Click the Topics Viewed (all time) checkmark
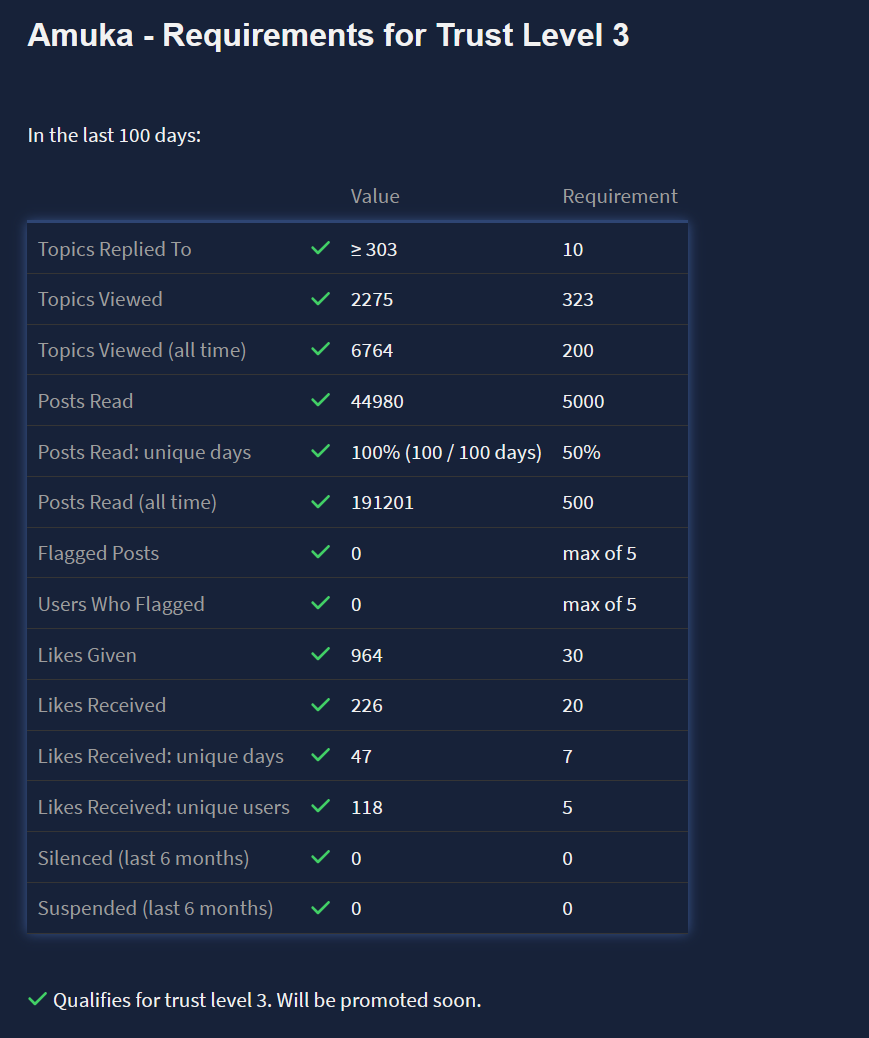This screenshot has height=1038, width=869. point(320,350)
